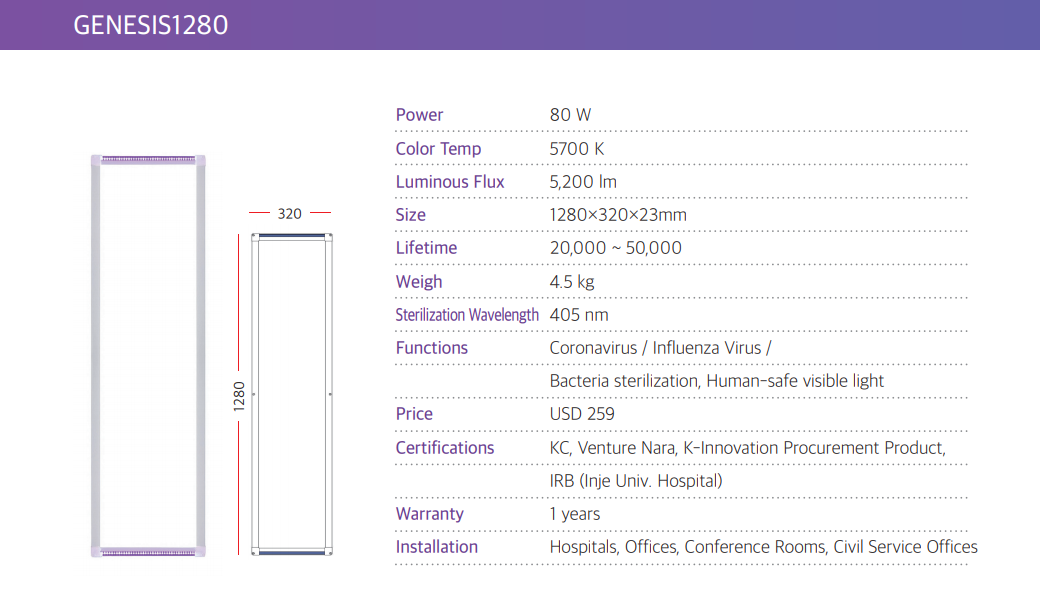The height and width of the screenshot is (601, 1040).
Task: Select the Lifetime row label
Action: click(x=426, y=248)
